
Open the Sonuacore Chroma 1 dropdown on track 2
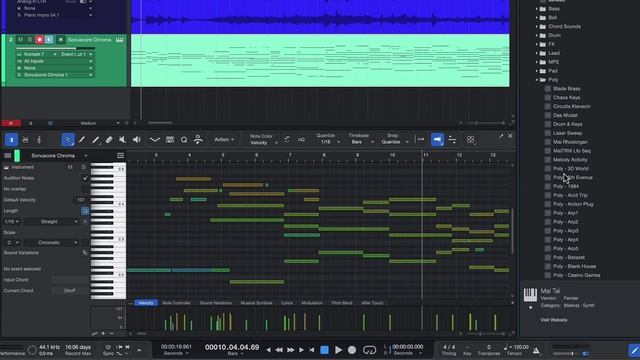click(54, 75)
